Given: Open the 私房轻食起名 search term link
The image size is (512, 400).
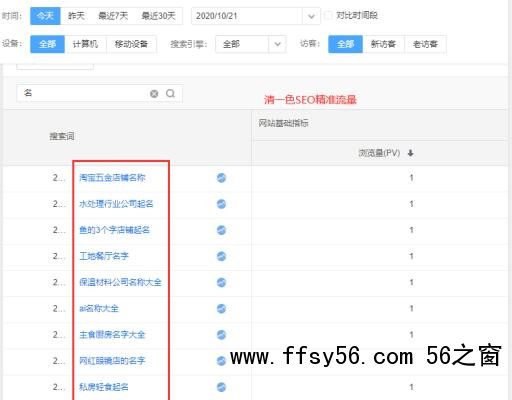Looking at the screenshot, I should pyautogui.click(x=104, y=387).
